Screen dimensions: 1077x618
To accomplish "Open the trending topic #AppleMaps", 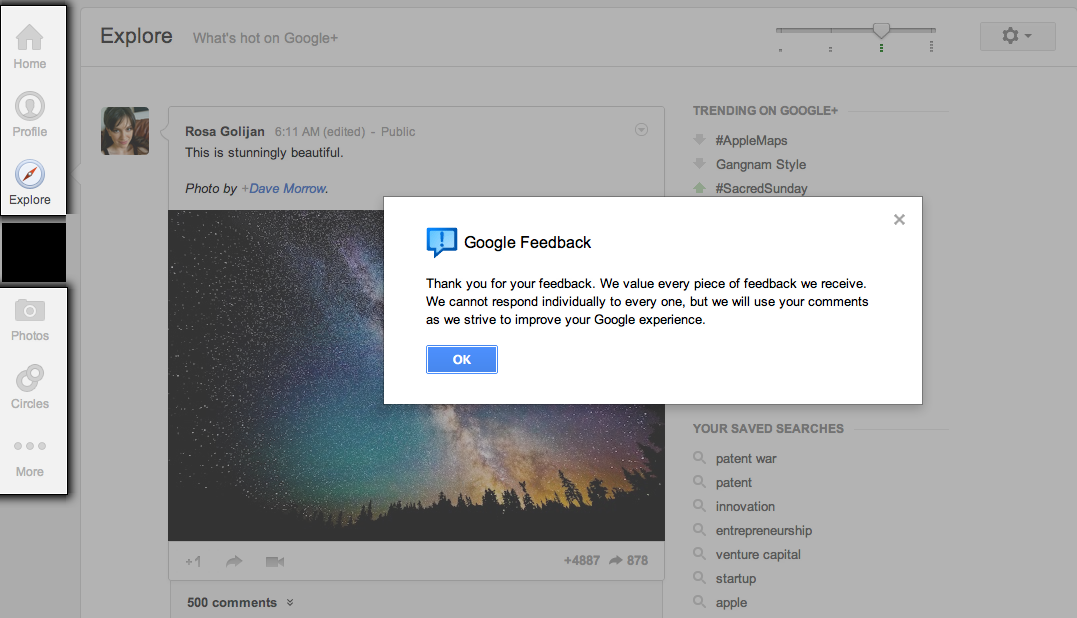I will pyautogui.click(x=751, y=140).
